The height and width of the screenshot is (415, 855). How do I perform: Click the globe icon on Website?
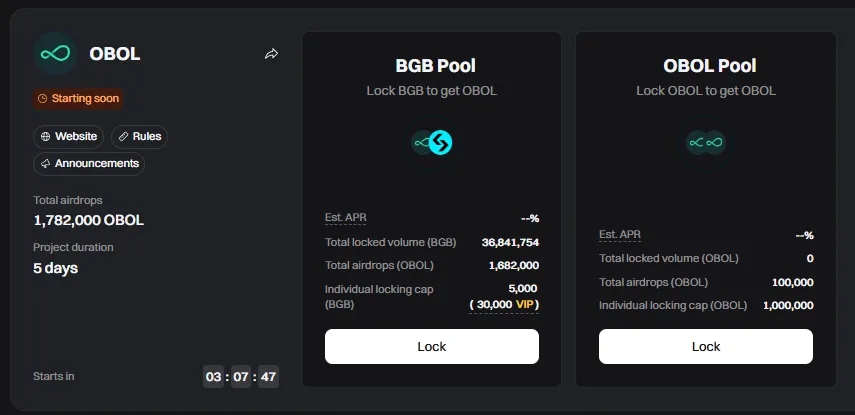click(45, 136)
